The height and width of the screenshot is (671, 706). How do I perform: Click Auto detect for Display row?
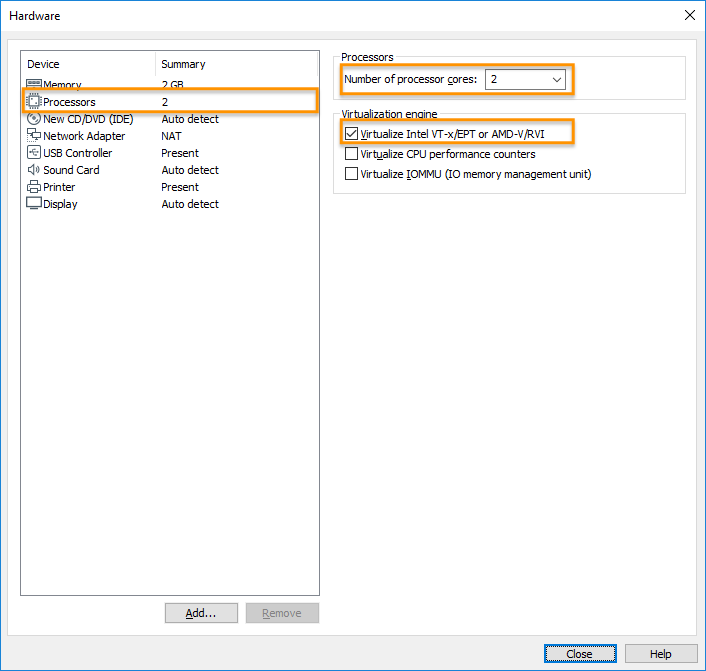coord(190,204)
